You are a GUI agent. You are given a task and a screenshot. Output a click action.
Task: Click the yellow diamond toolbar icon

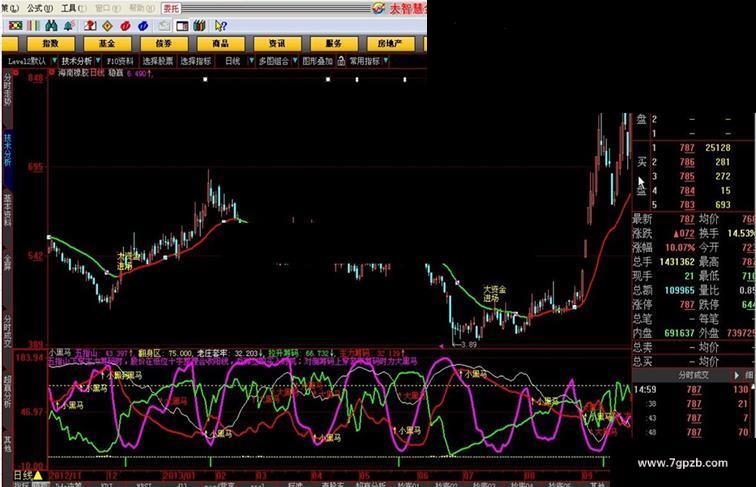[108, 26]
